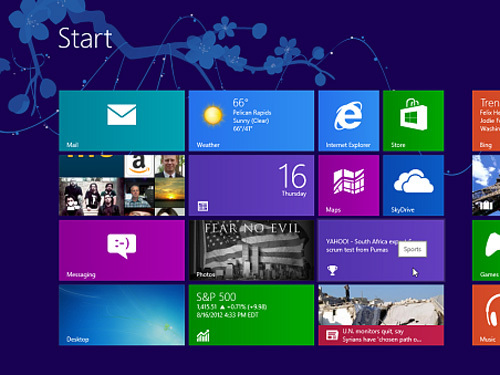Click the 'S&P 500' heading
This screenshot has width=500, height=375.
[216, 296]
